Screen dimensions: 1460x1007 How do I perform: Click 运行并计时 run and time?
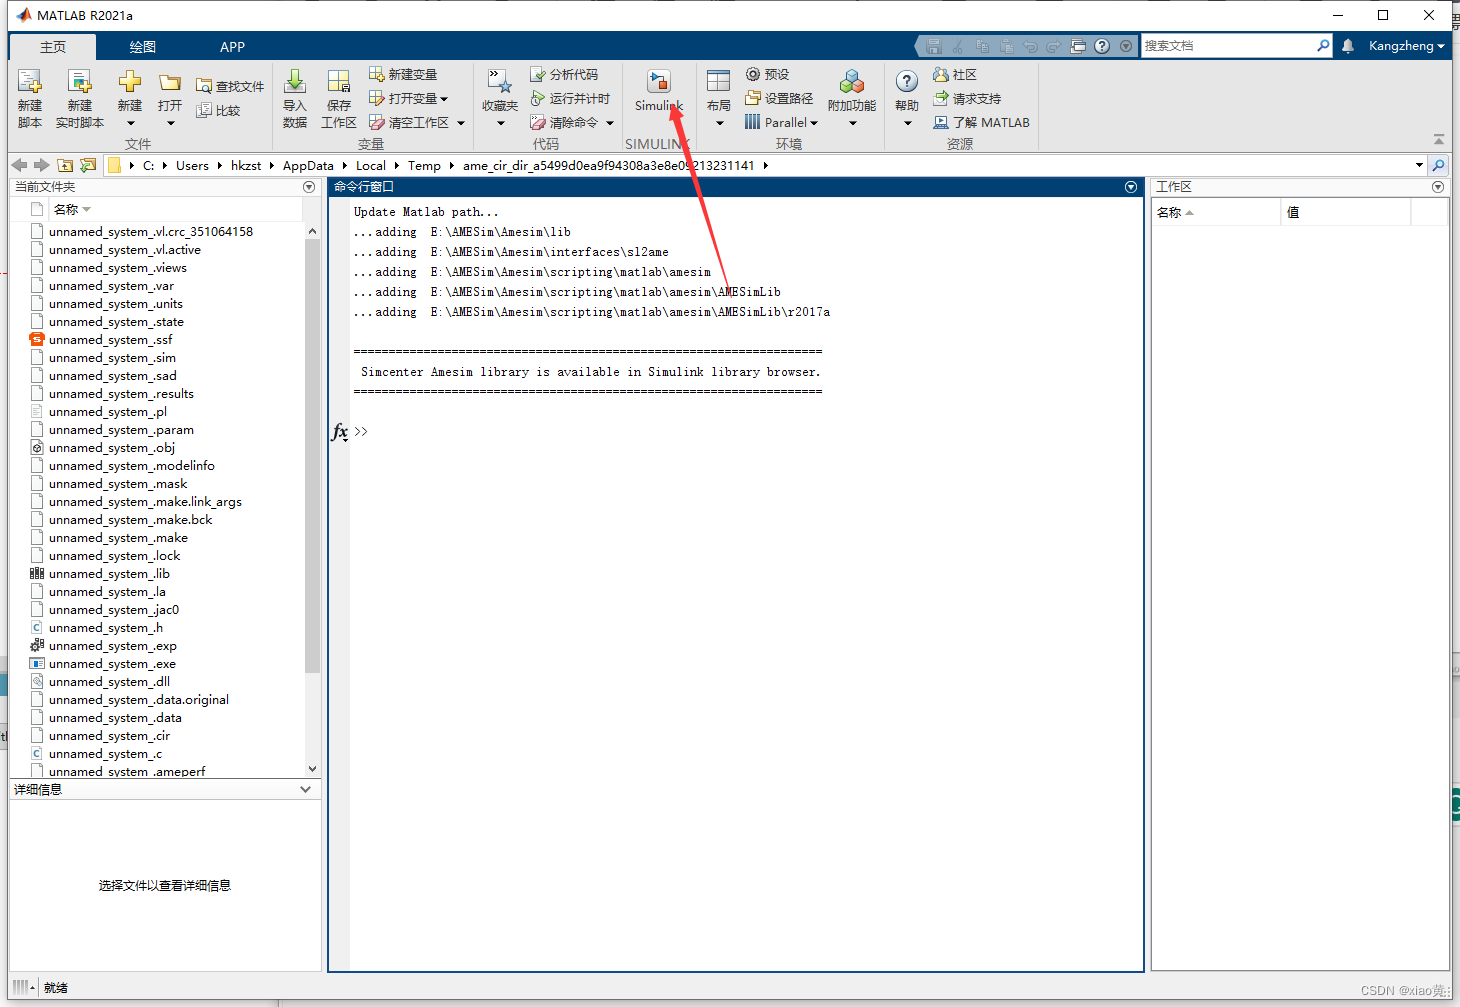(570, 98)
